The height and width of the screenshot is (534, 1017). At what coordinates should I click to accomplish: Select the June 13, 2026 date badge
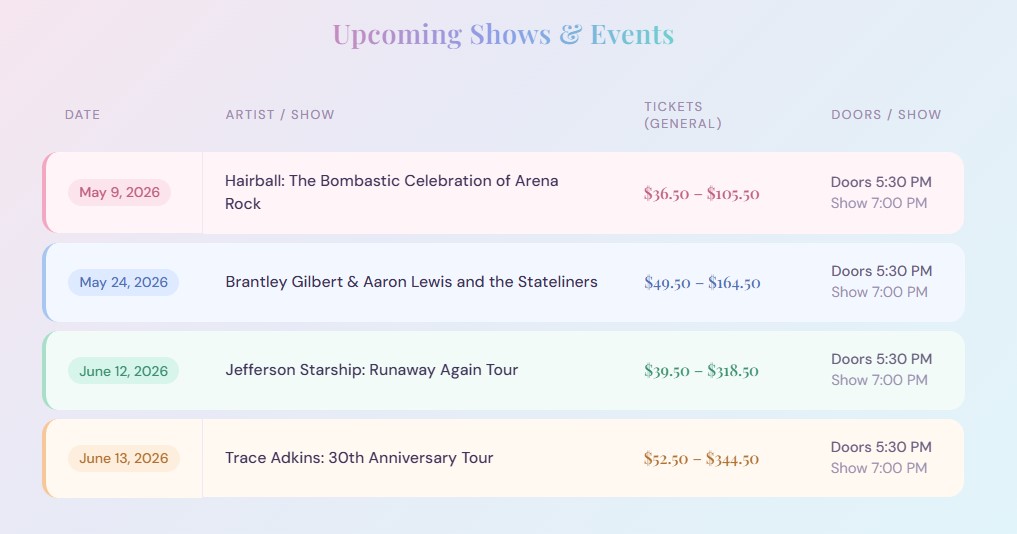[124, 459]
